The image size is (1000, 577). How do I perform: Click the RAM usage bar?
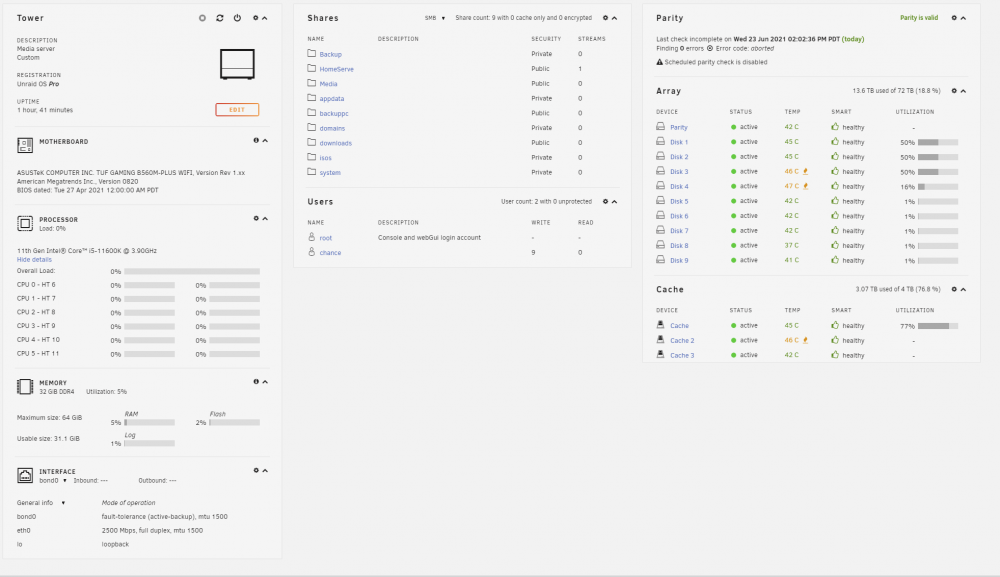149,422
